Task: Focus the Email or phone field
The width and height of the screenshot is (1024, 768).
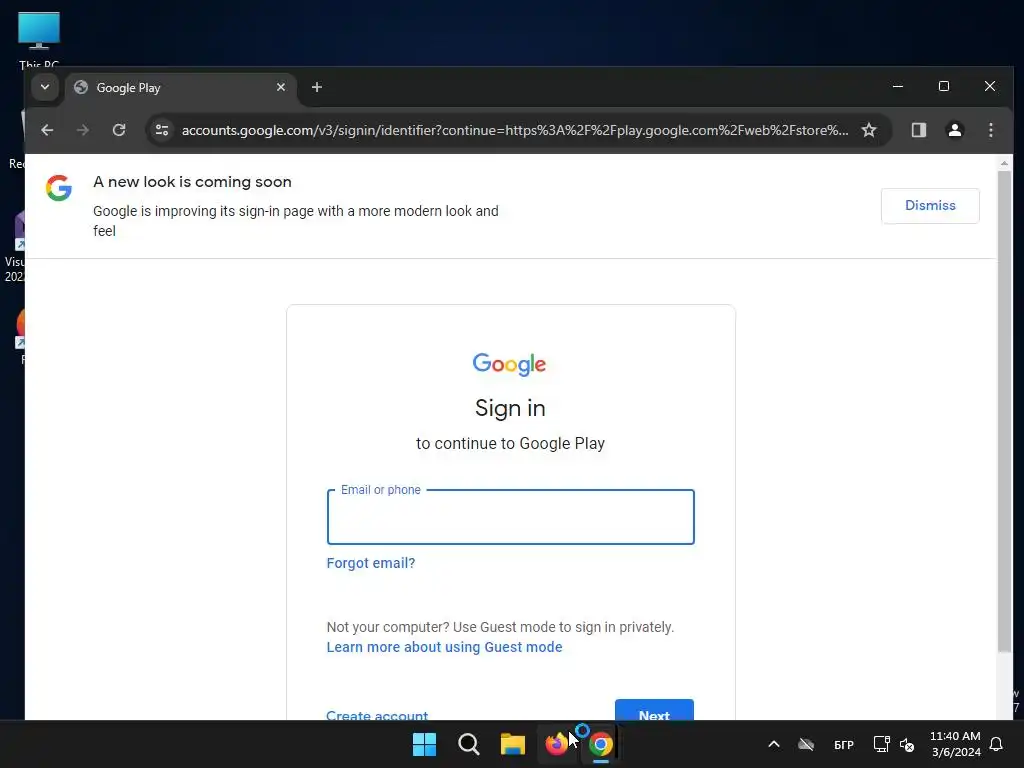Action: [x=511, y=517]
